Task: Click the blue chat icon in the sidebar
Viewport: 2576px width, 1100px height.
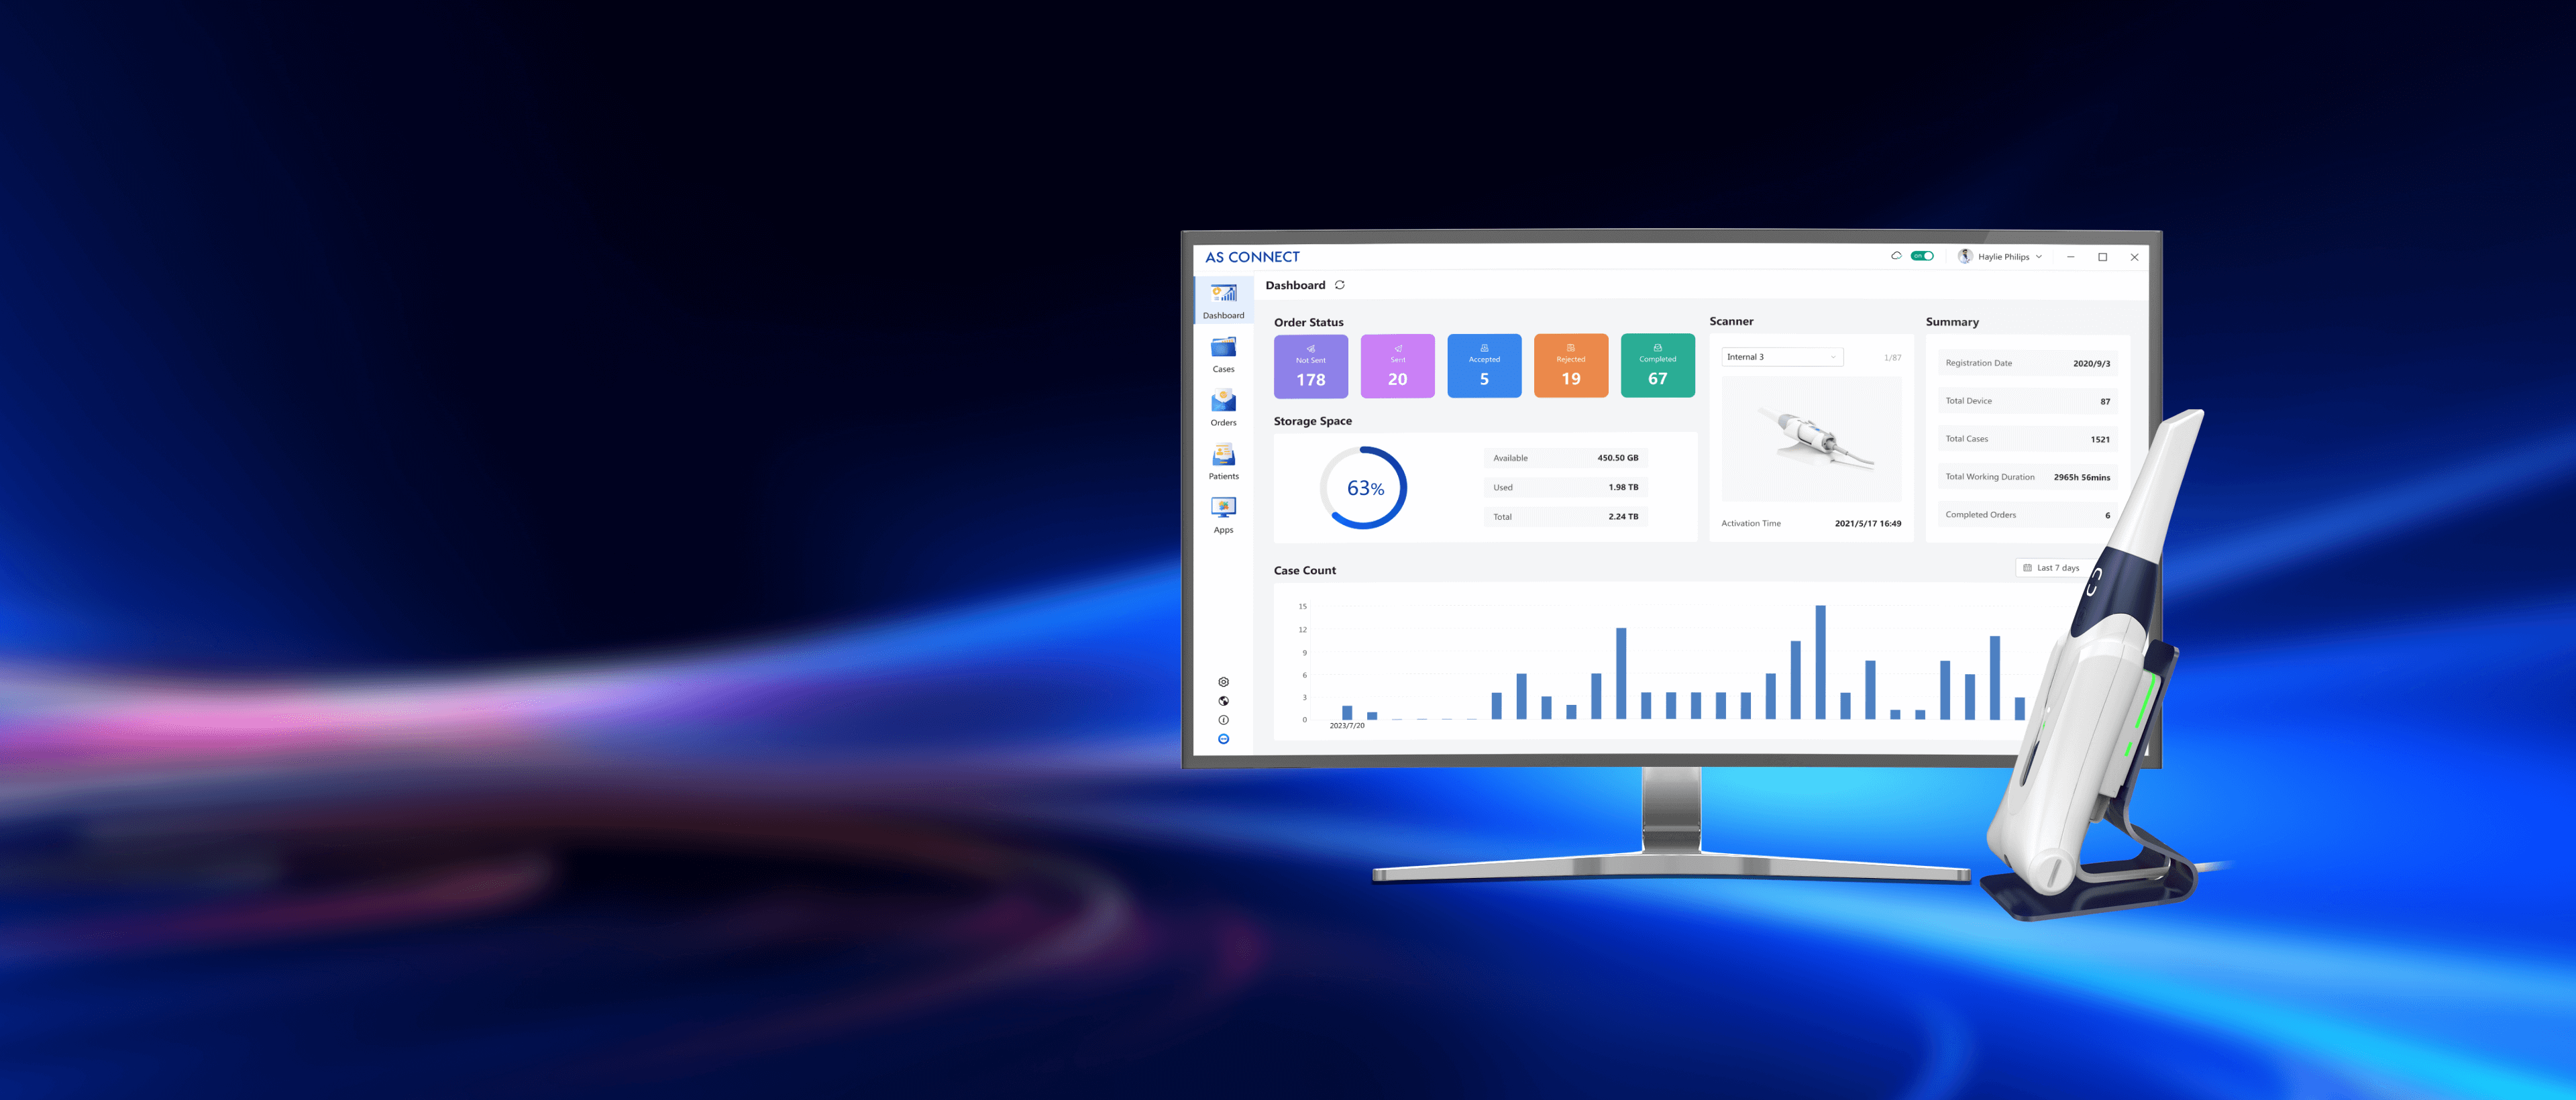Action: (x=1223, y=739)
